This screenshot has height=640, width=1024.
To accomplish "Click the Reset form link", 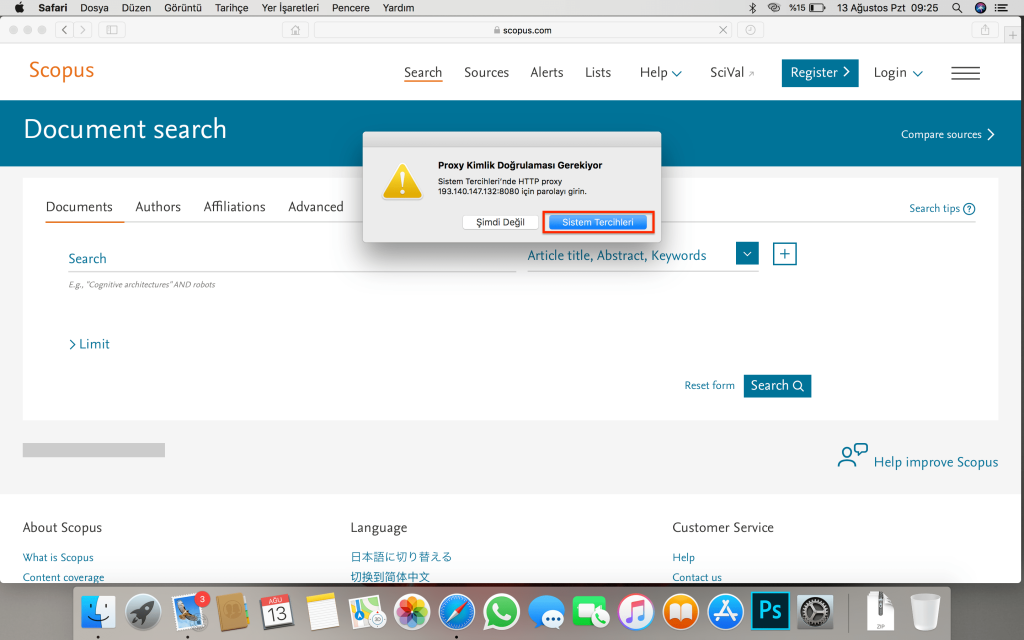I will pos(709,386).
